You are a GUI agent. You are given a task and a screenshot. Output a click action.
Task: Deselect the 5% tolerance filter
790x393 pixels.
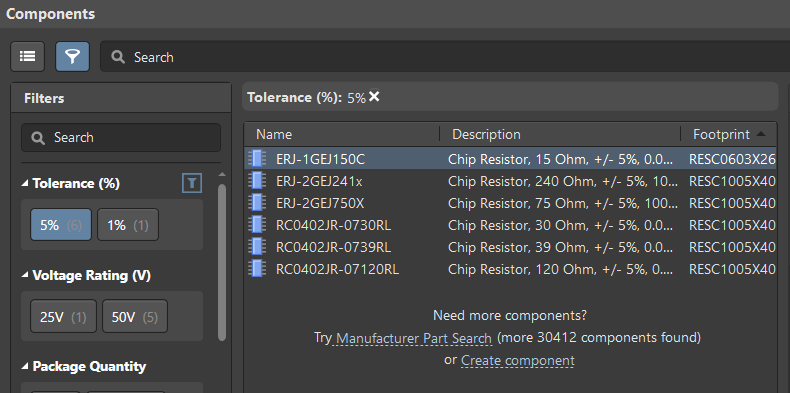click(61, 225)
